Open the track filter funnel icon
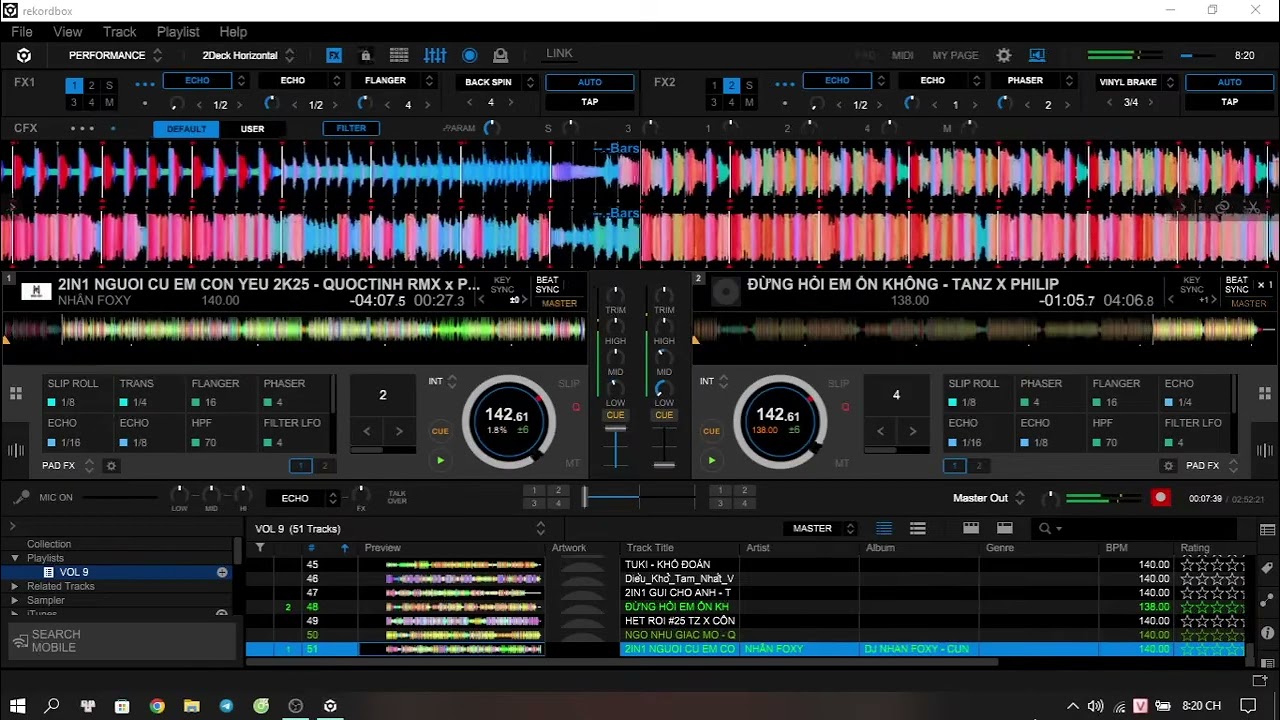The image size is (1280, 720). (260, 548)
